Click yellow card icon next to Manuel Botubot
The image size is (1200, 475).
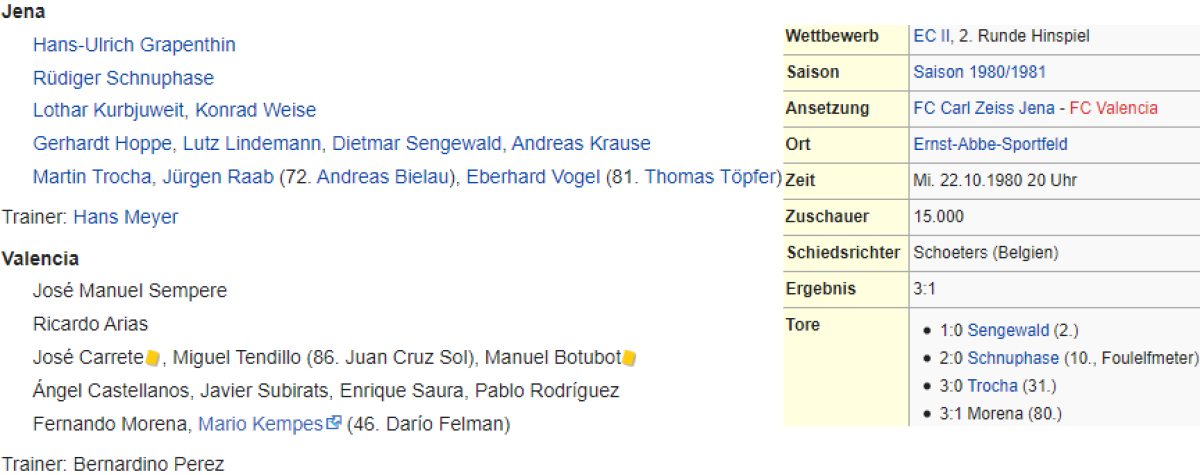[629, 357]
